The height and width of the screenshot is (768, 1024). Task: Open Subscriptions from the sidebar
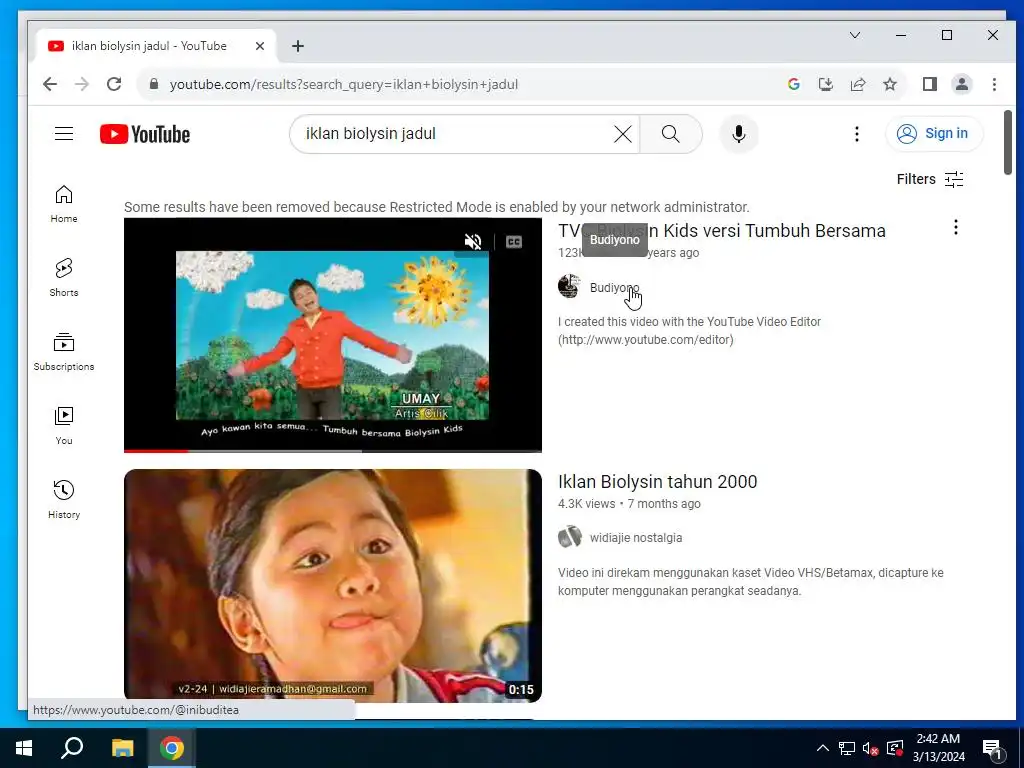click(64, 351)
